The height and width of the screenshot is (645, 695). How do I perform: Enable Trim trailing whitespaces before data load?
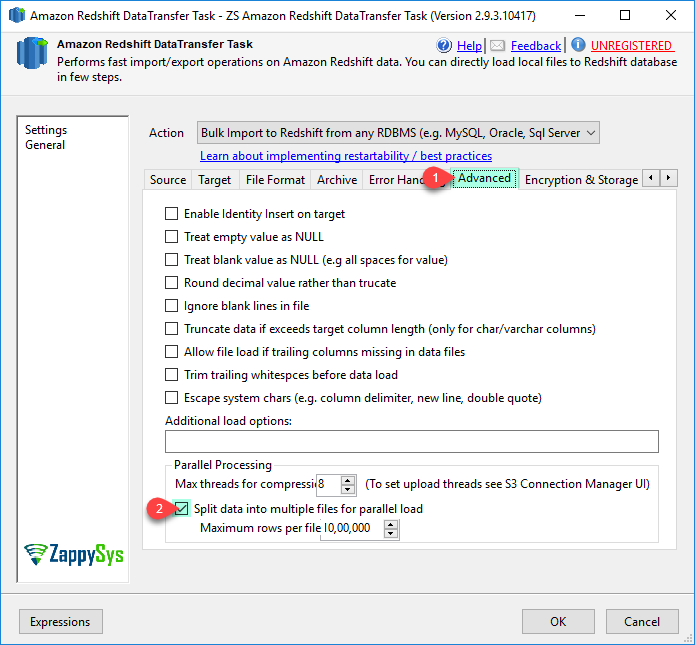171,375
